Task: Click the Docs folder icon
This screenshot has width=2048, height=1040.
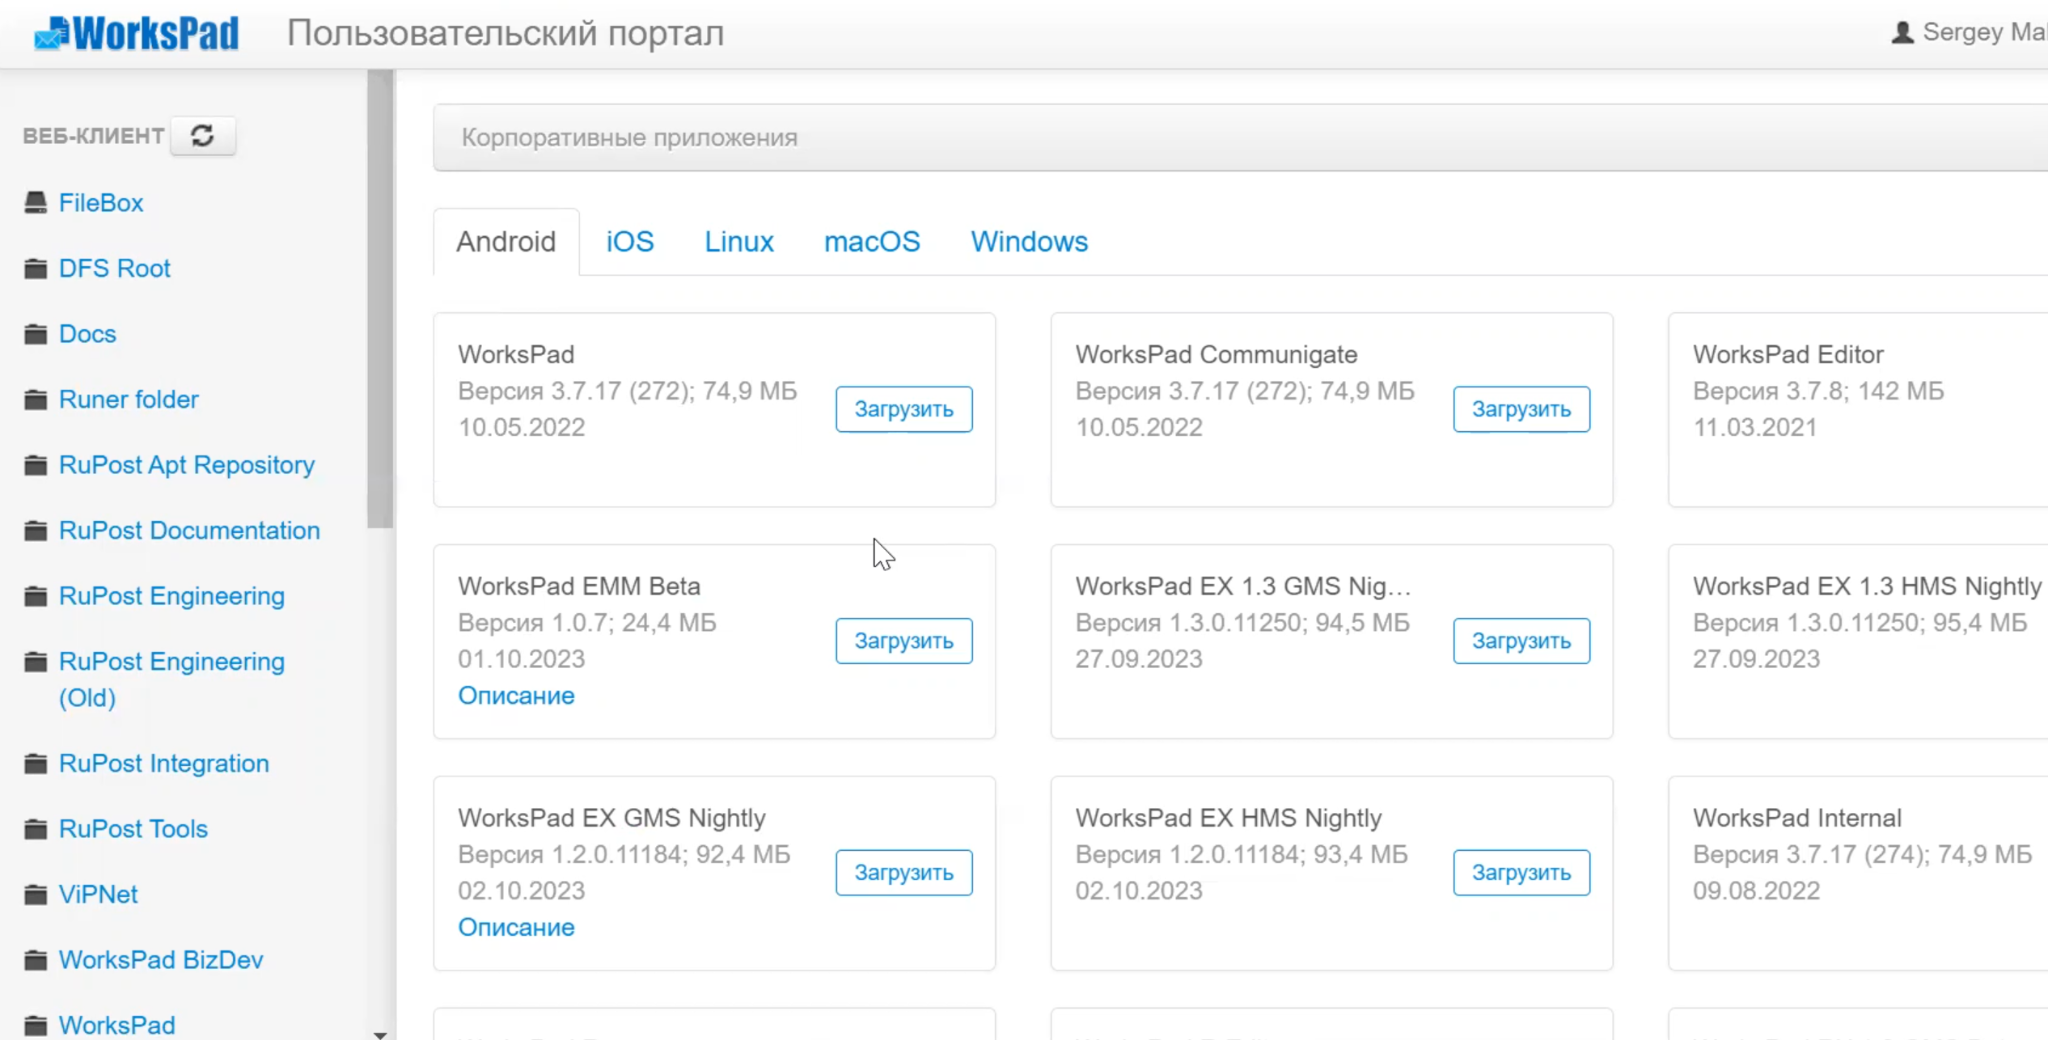Action: pyautogui.click(x=36, y=334)
